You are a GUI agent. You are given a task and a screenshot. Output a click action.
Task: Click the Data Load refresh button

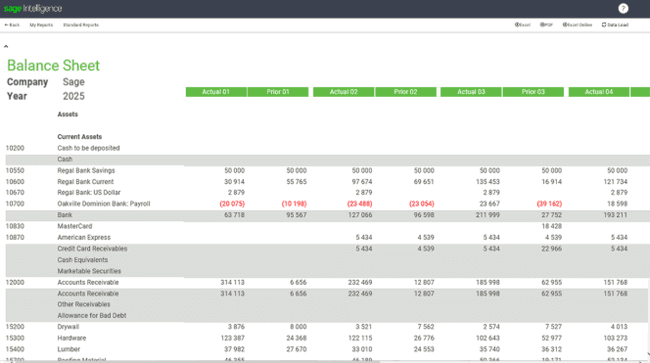click(615, 25)
